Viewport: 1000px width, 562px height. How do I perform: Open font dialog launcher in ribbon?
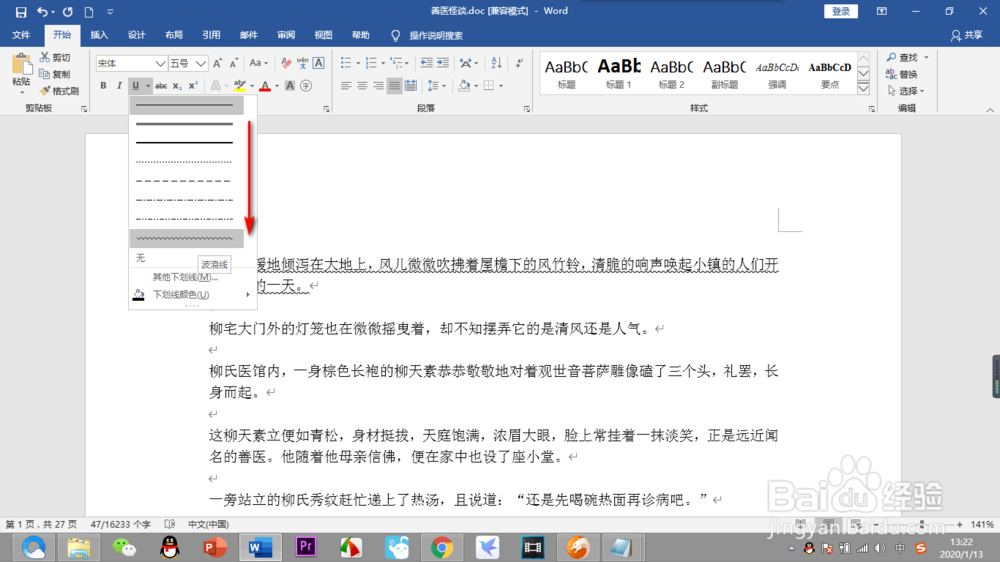[x=326, y=109]
